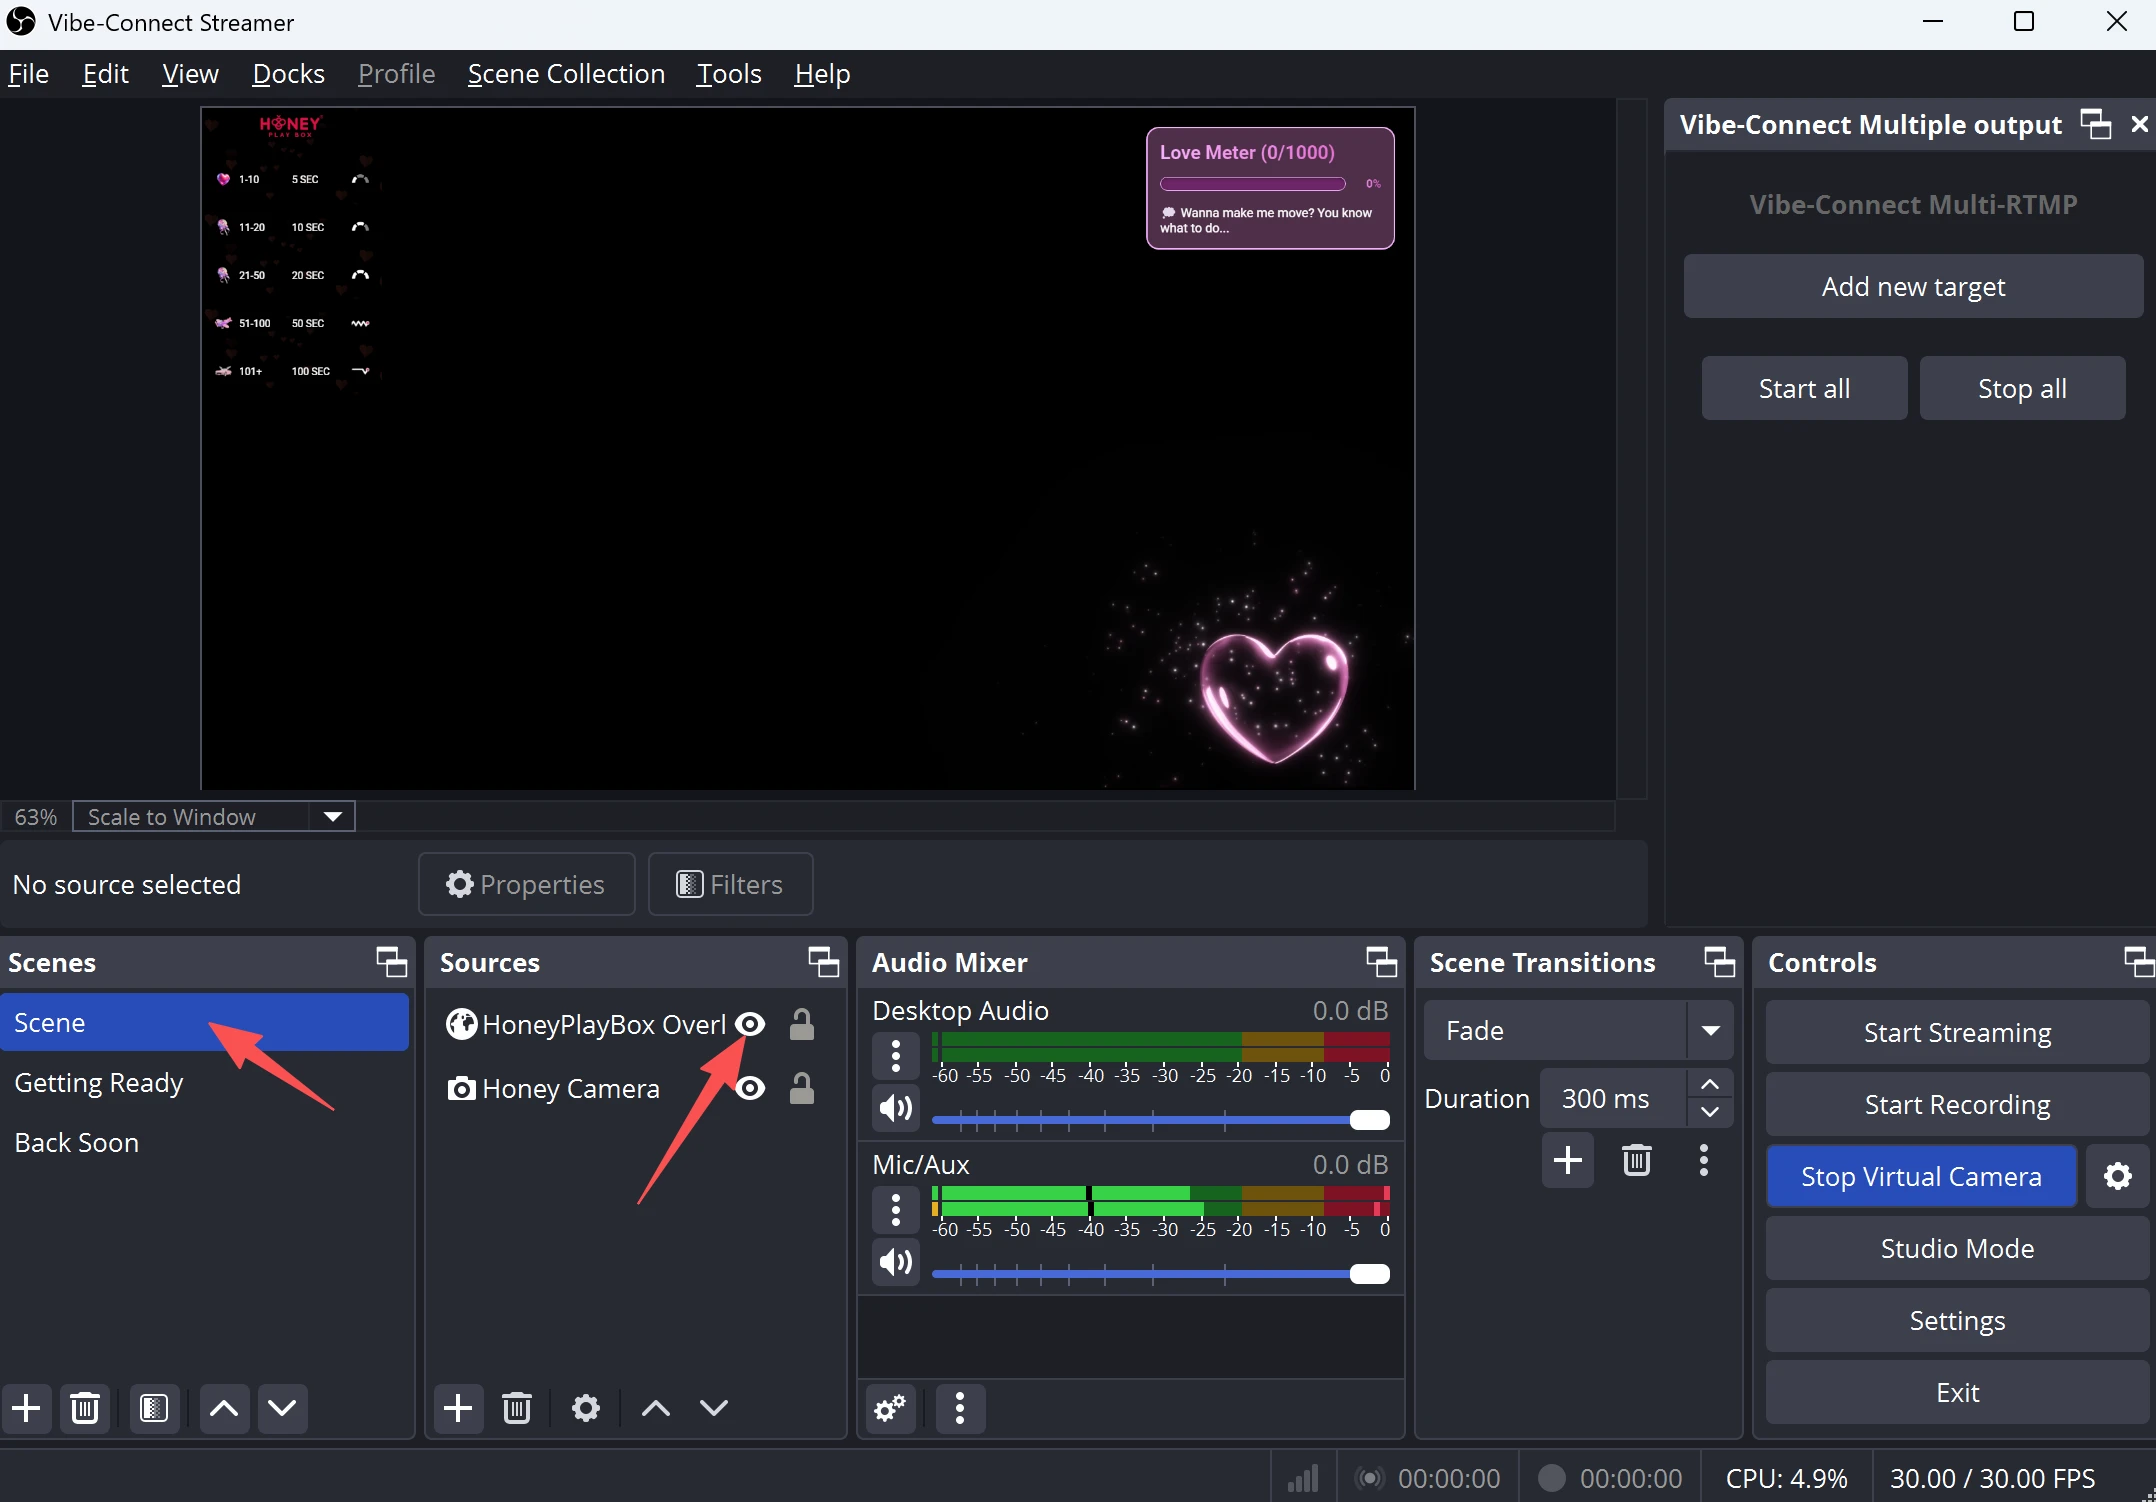The height and width of the screenshot is (1502, 2156).
Task: Remove selected source with trash icon
Action: [x=516, y=1408]
